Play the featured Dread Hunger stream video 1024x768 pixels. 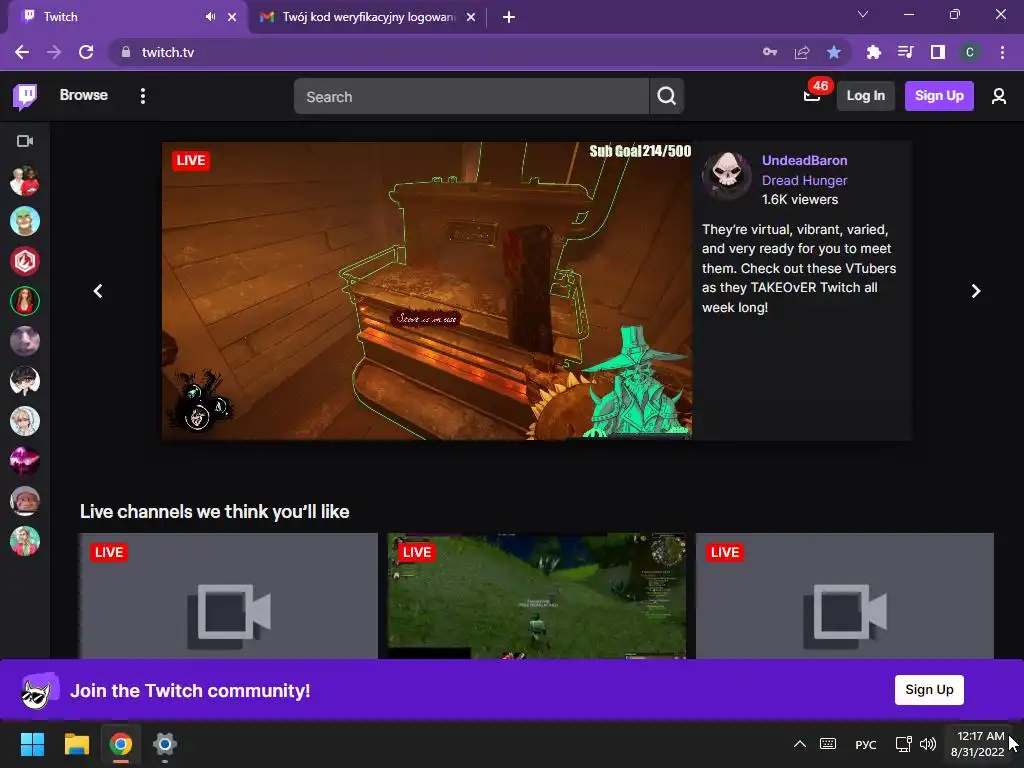[427, 291]
